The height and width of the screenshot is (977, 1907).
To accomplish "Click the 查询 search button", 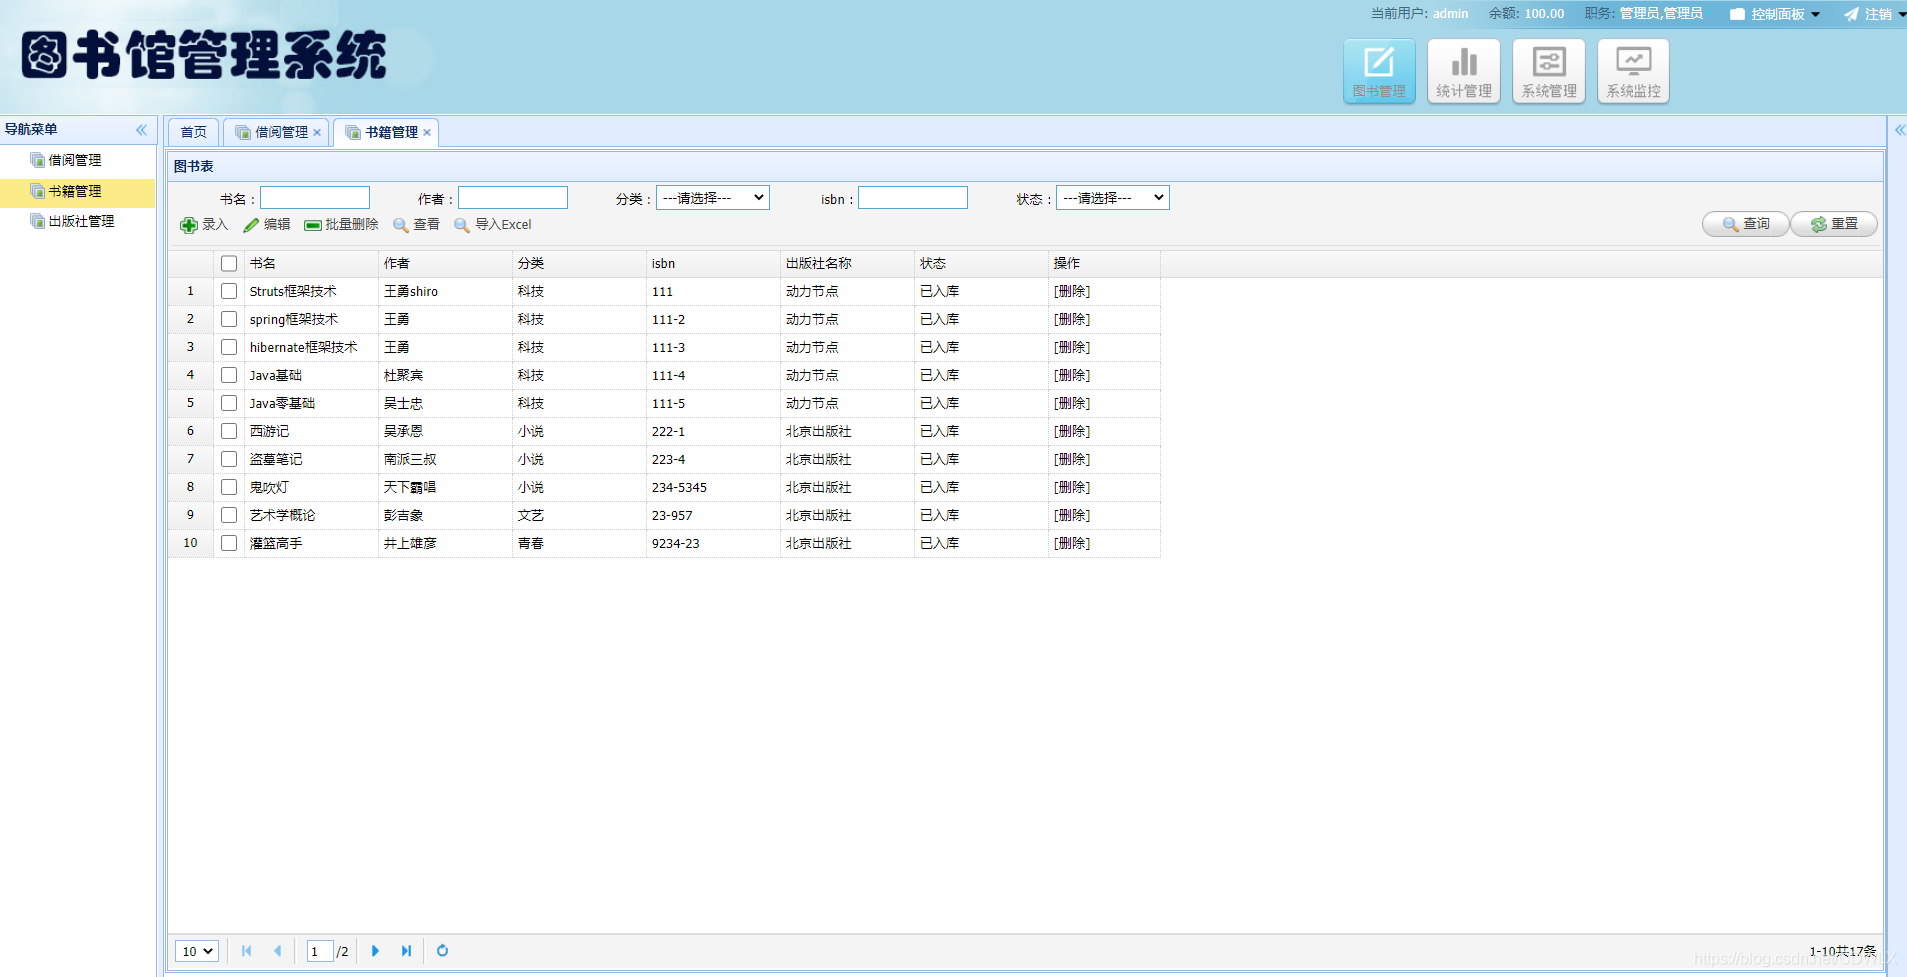I will tap(1745, 224).
